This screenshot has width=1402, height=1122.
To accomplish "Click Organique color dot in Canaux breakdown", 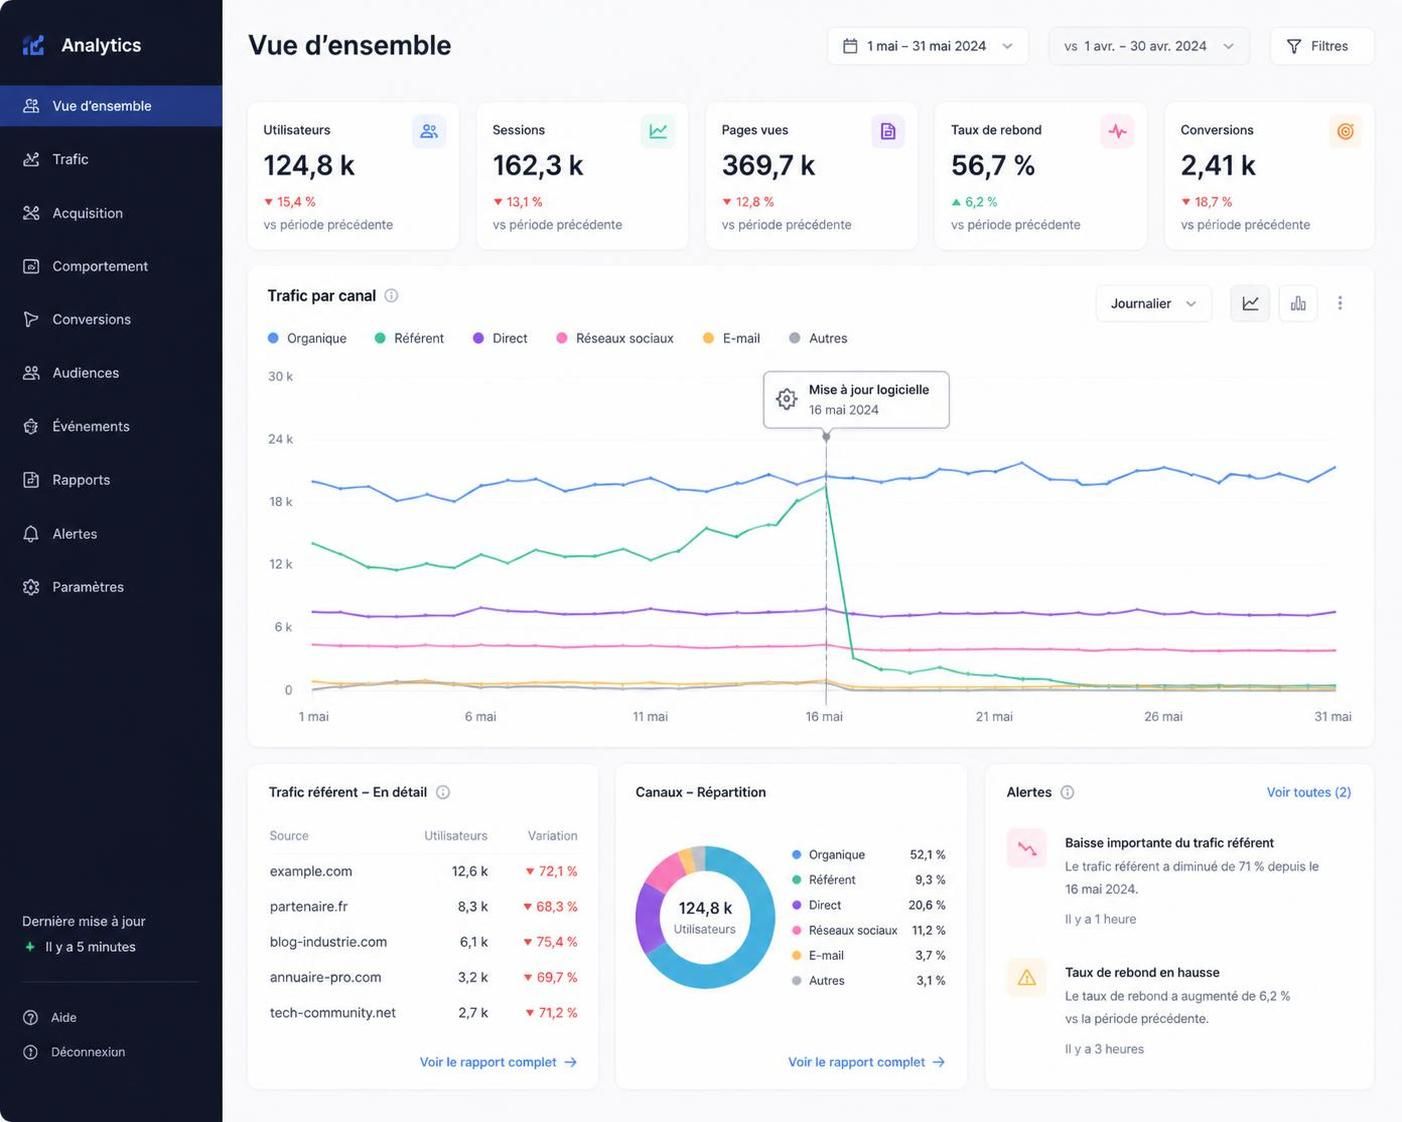I will (x=796, y=855).
